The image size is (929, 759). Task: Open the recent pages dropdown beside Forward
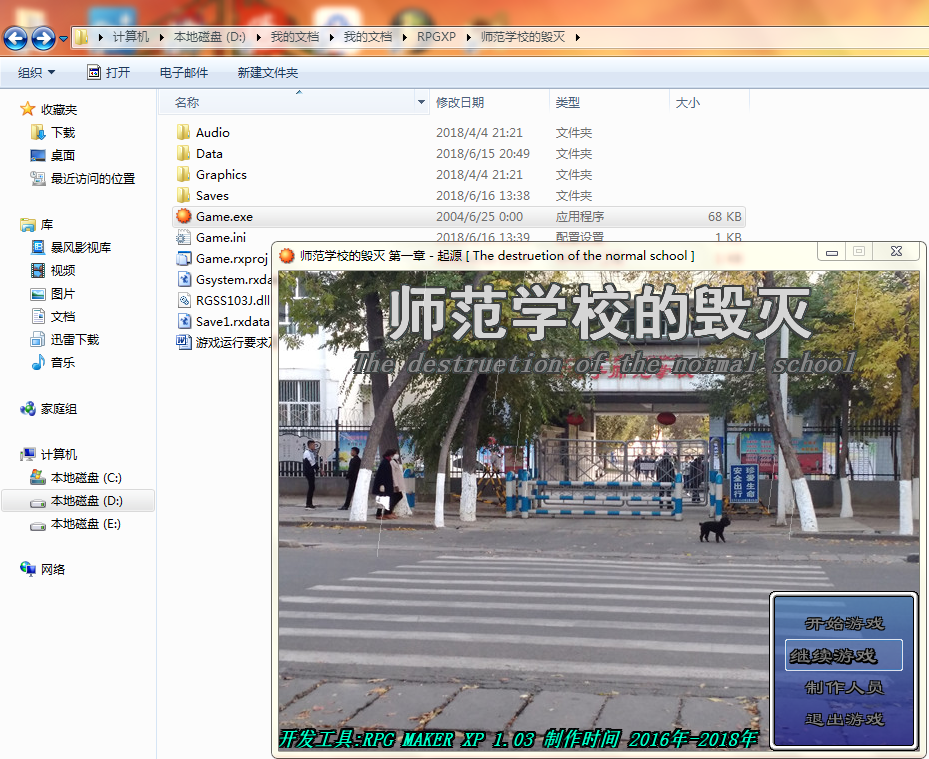(63, 39)
